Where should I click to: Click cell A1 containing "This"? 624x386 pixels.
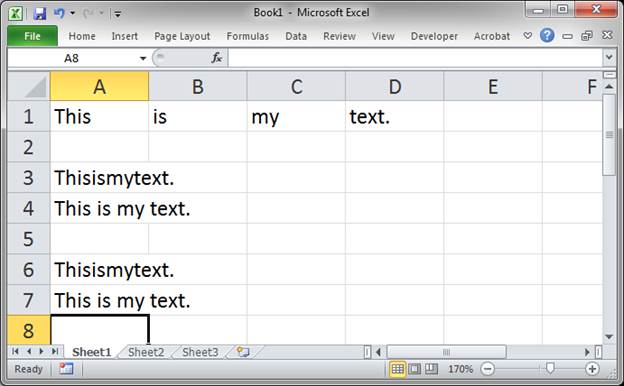coord(99,116)
